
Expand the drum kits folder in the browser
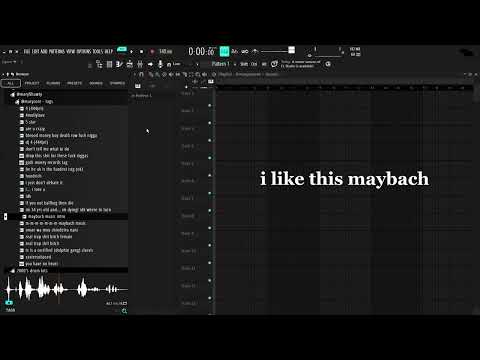pos(12,271)
